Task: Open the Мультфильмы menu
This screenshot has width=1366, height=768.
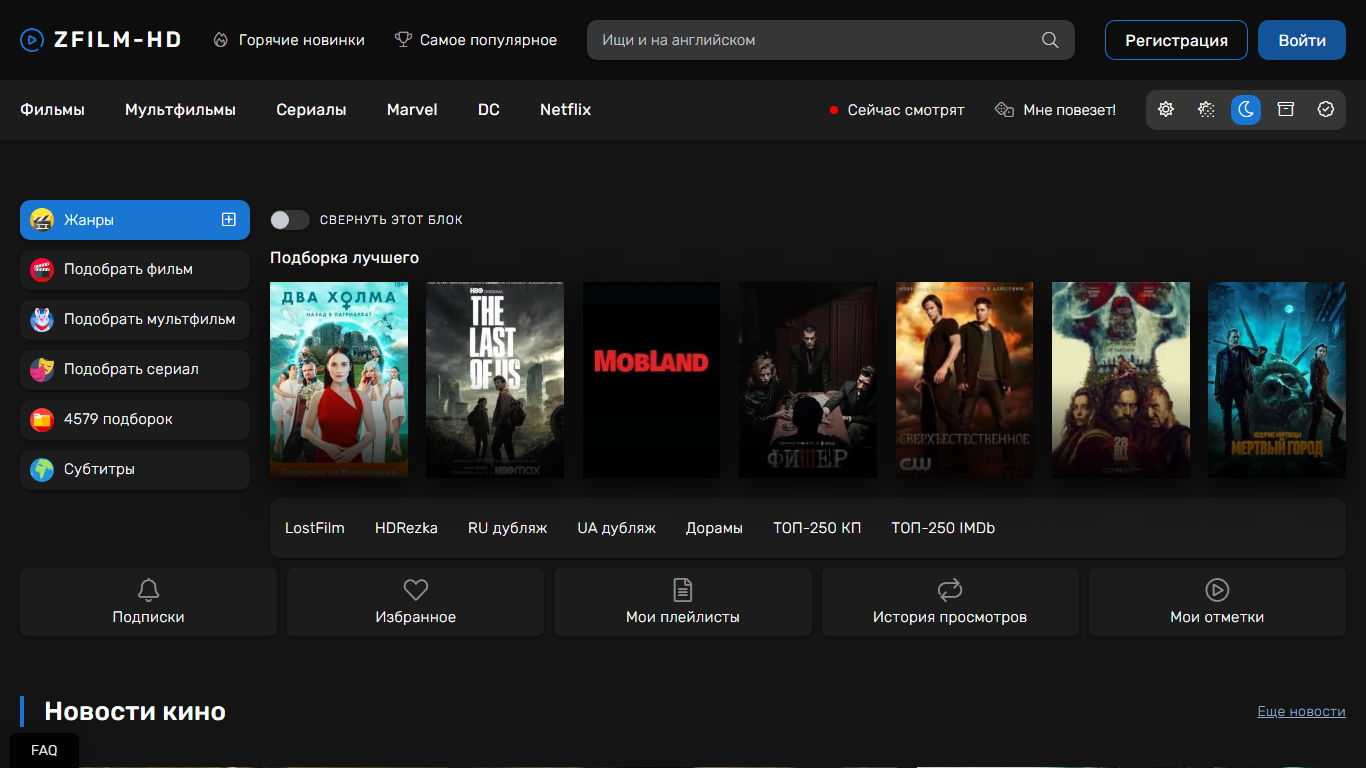Action: (180, 110)
